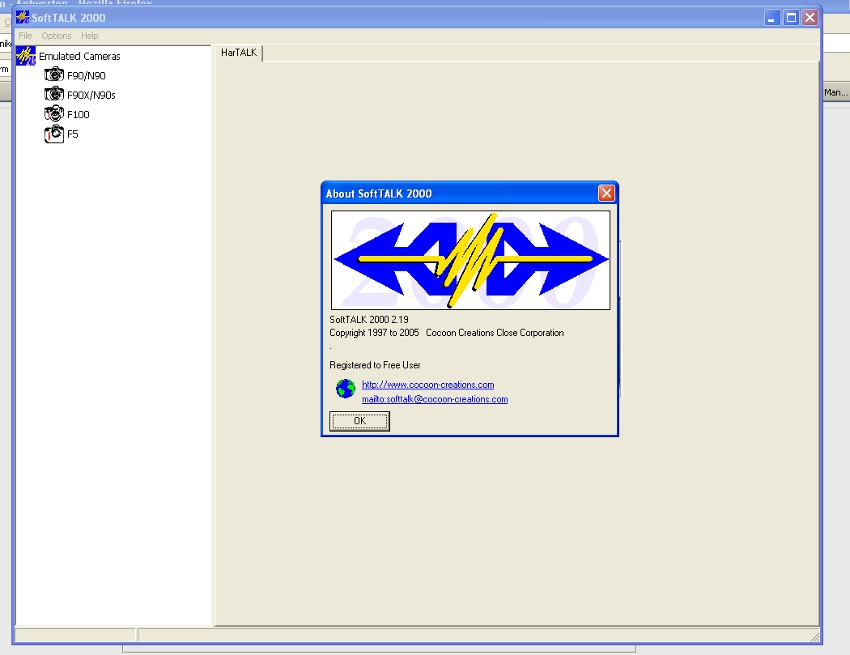Click the 'SoftTALK 2000 2.19' version text

pos(369,319)
